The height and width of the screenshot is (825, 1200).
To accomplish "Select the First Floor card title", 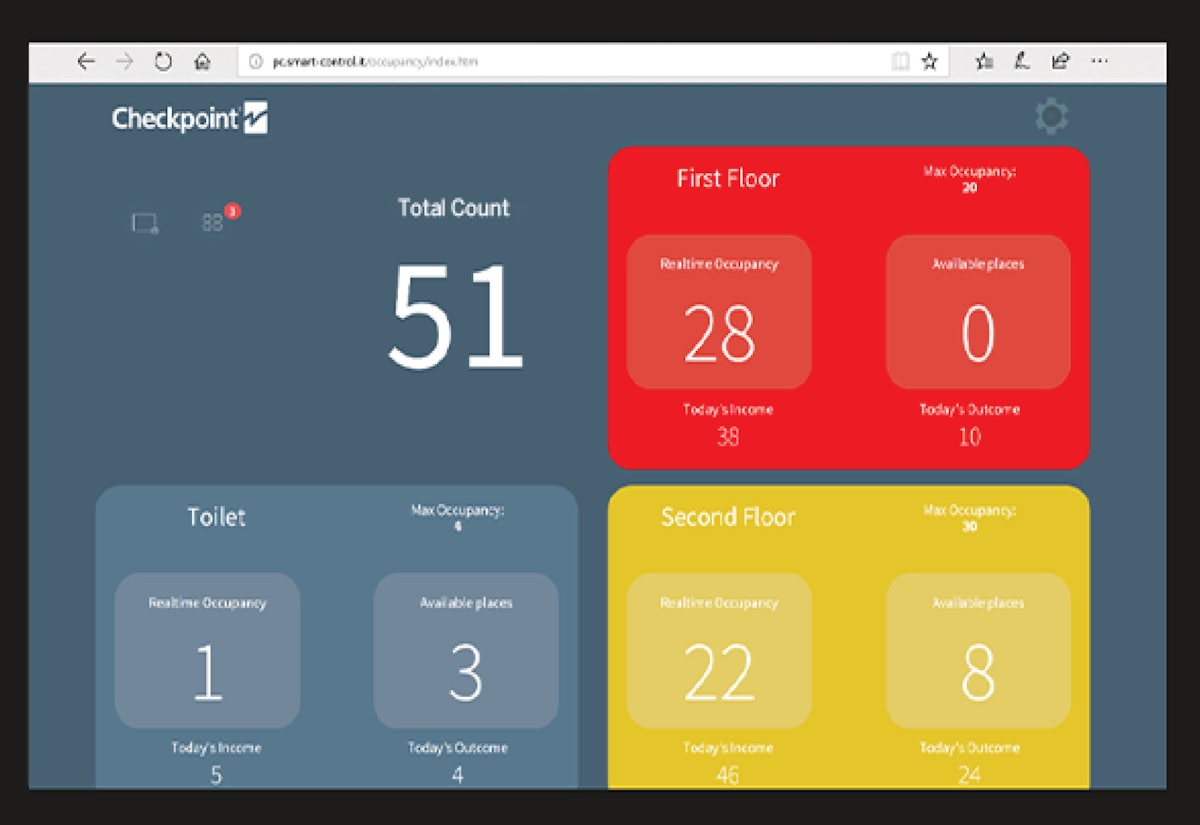I will [x=727, y=179].
